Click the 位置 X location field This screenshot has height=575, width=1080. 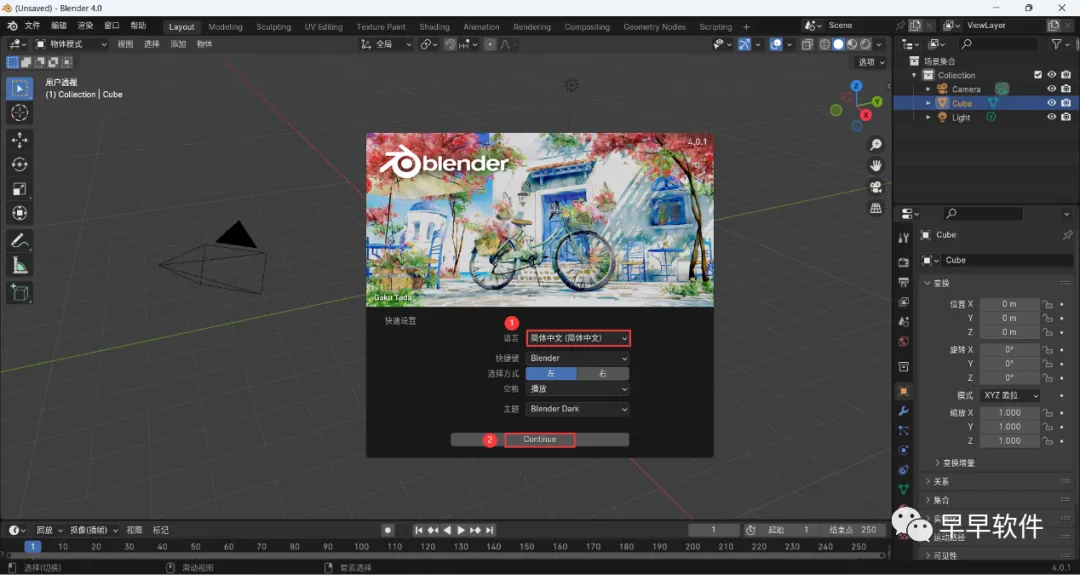click(x=1010, y=304)
